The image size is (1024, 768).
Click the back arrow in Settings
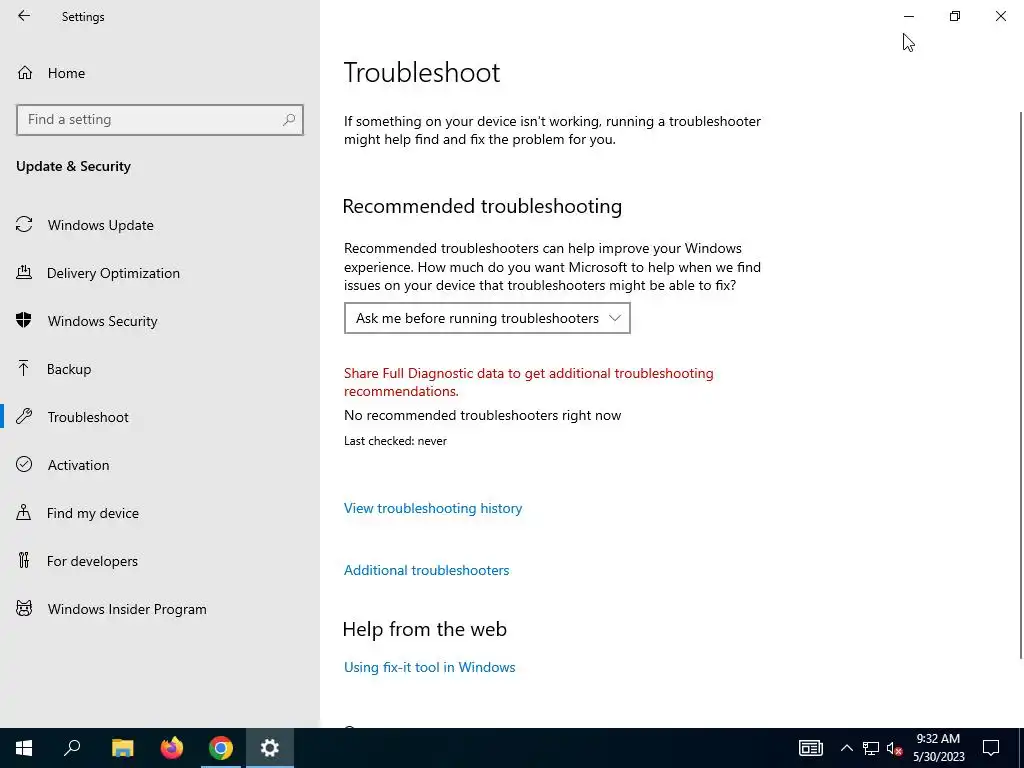tap(24, 16)
